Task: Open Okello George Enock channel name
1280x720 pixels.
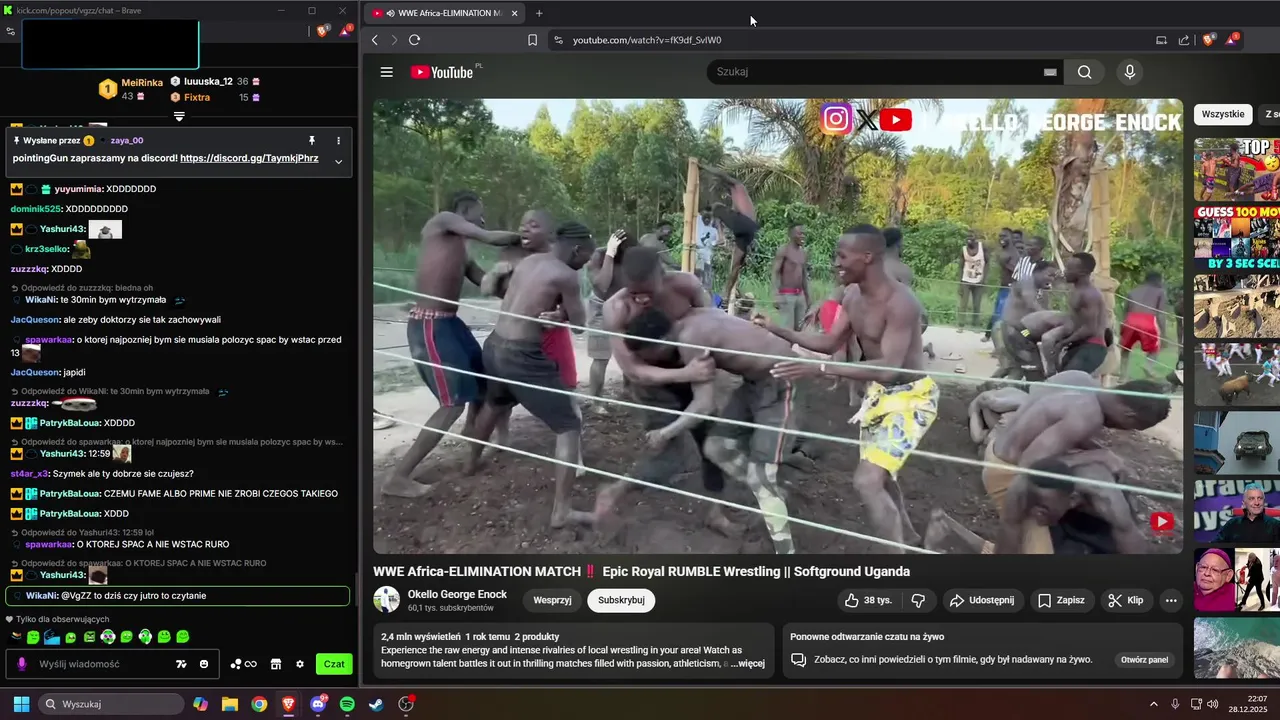Action: click(x=457, y=594)
